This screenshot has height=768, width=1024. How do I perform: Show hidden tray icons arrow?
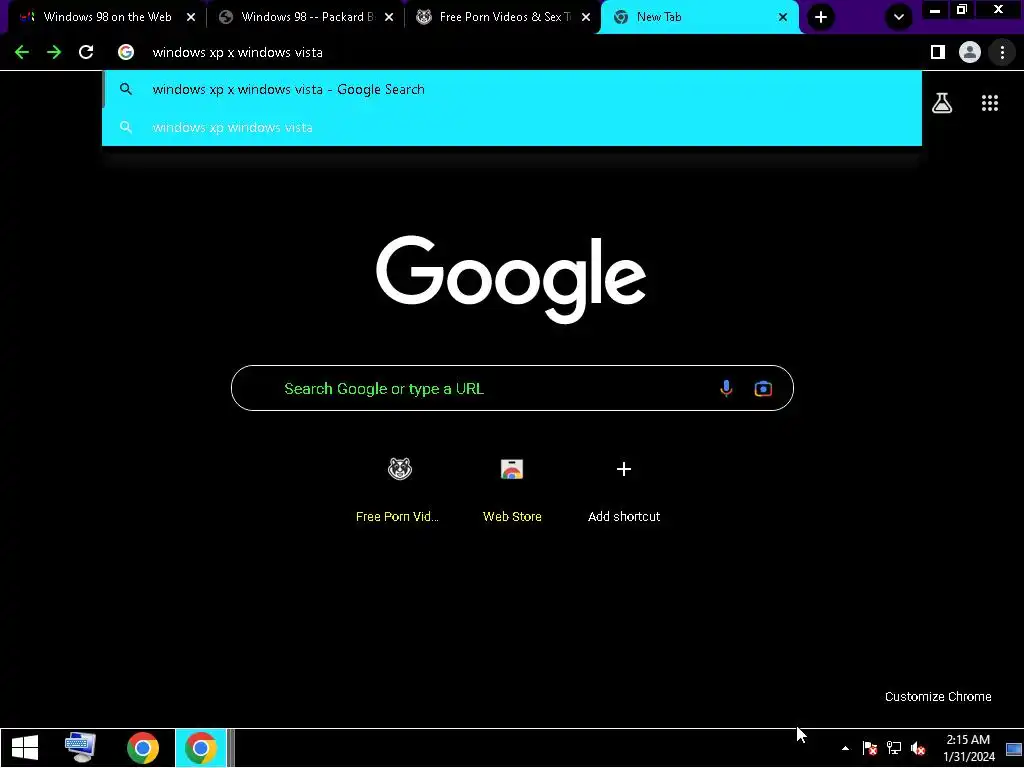pyautogui.click(x=845, y=748)
